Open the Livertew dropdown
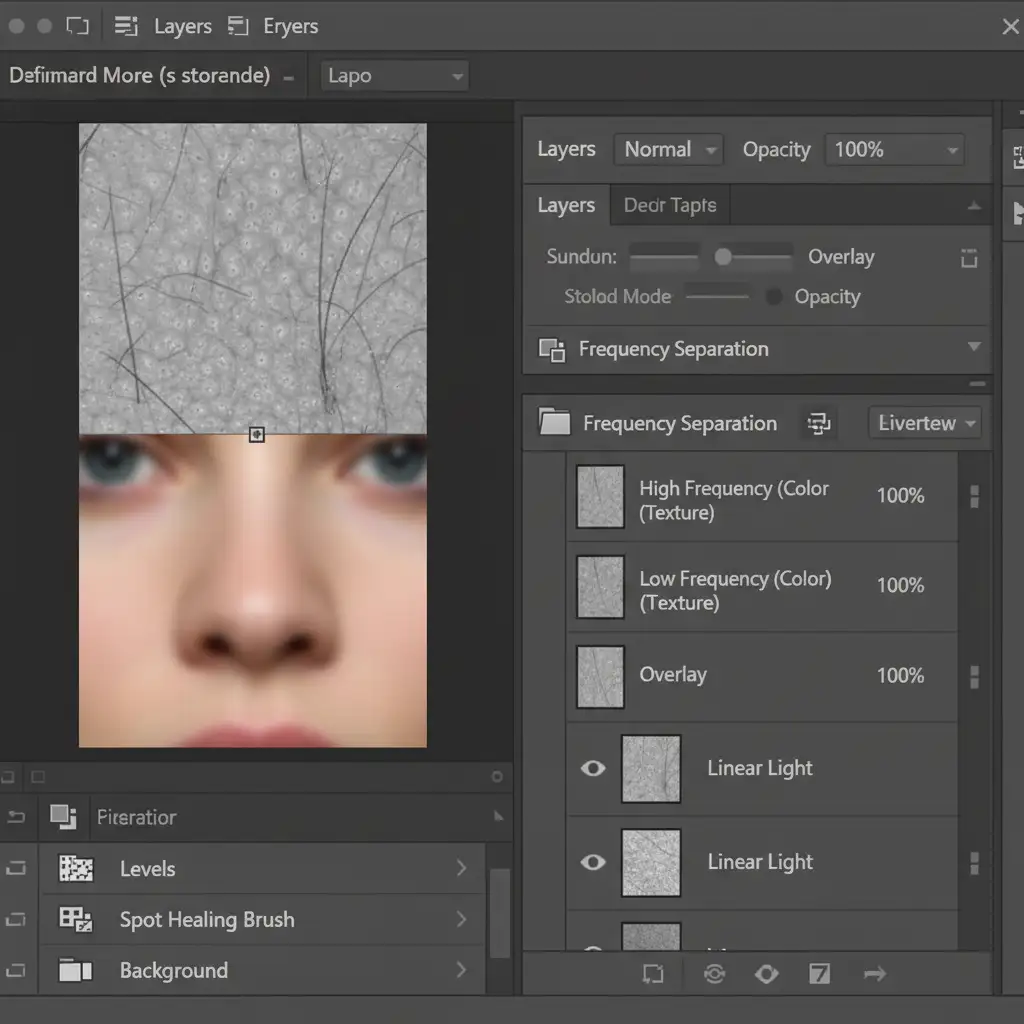Image resolution: width=1024 pixels, height=1024 pixels. [x=924, y=423]
